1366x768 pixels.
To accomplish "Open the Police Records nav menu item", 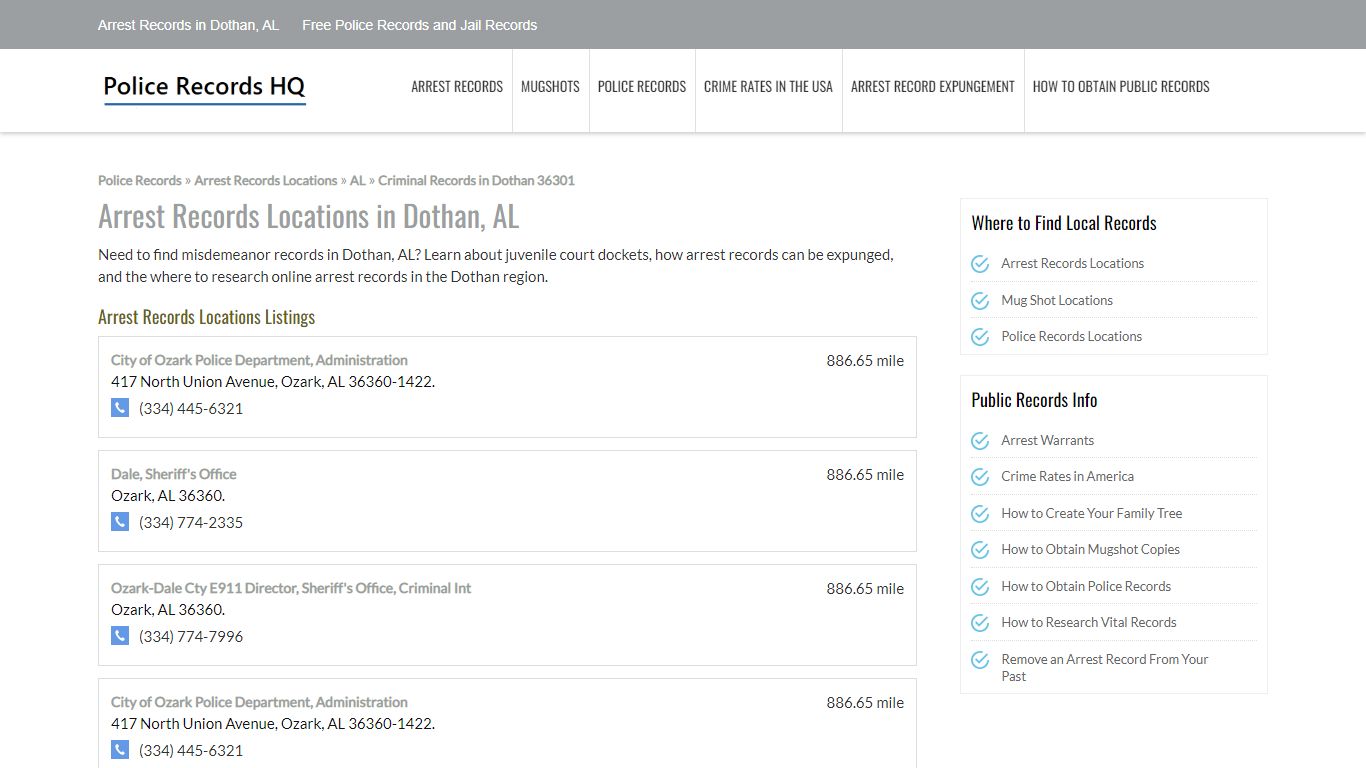I will tap(642, 87).
